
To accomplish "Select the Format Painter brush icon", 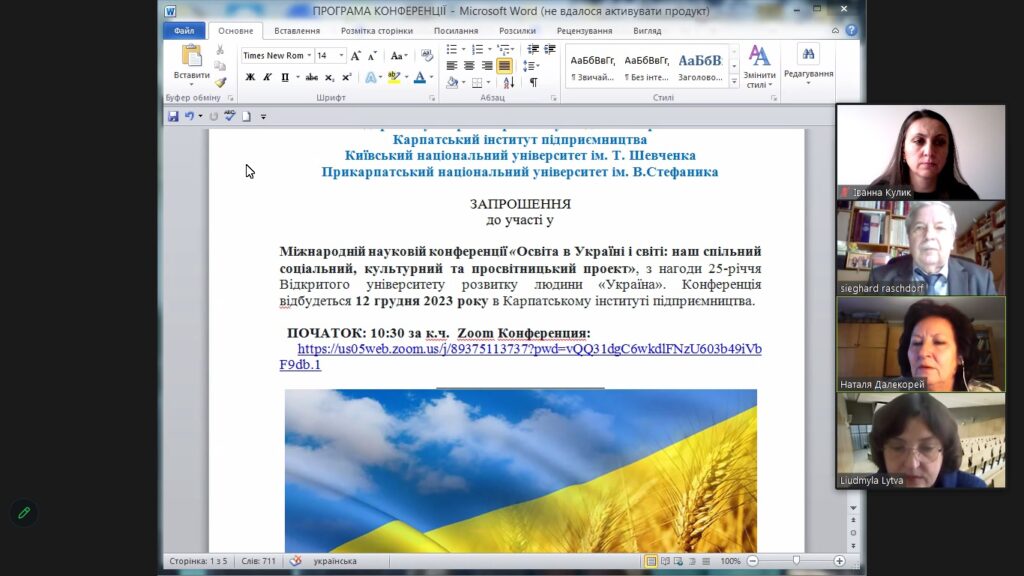I will tap(220, 82).
